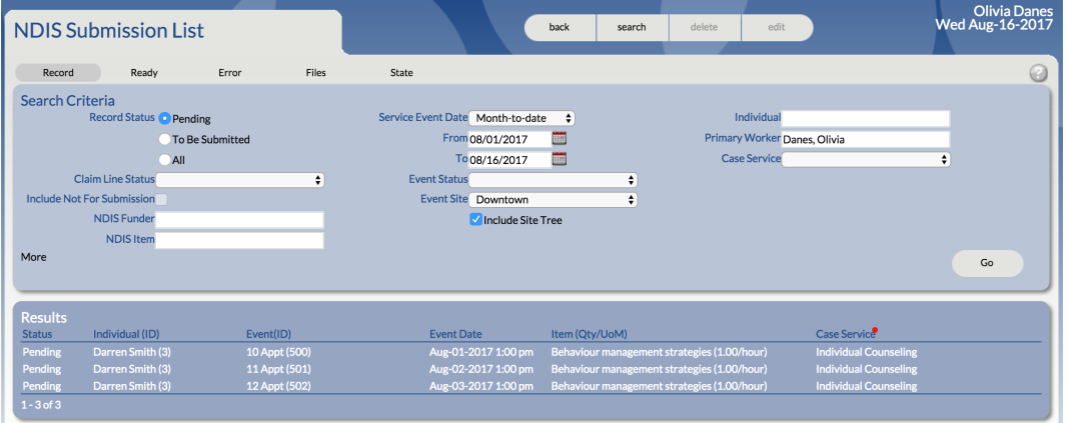
Task: Click the 1 - 3 of 3 results count
Action: click(x=41, y=405)
